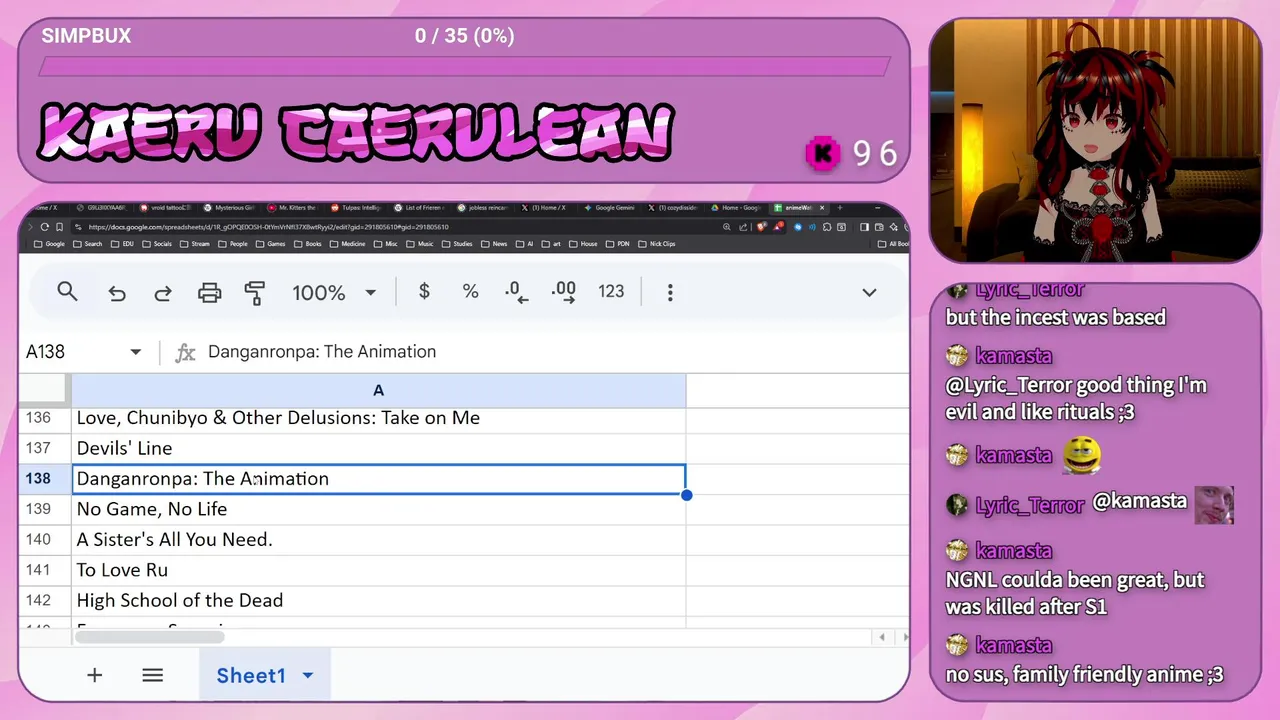Switch to the Mysterious Girl tab
Viewport: 1280px width, 720px height.
click(x=231, y=207)
